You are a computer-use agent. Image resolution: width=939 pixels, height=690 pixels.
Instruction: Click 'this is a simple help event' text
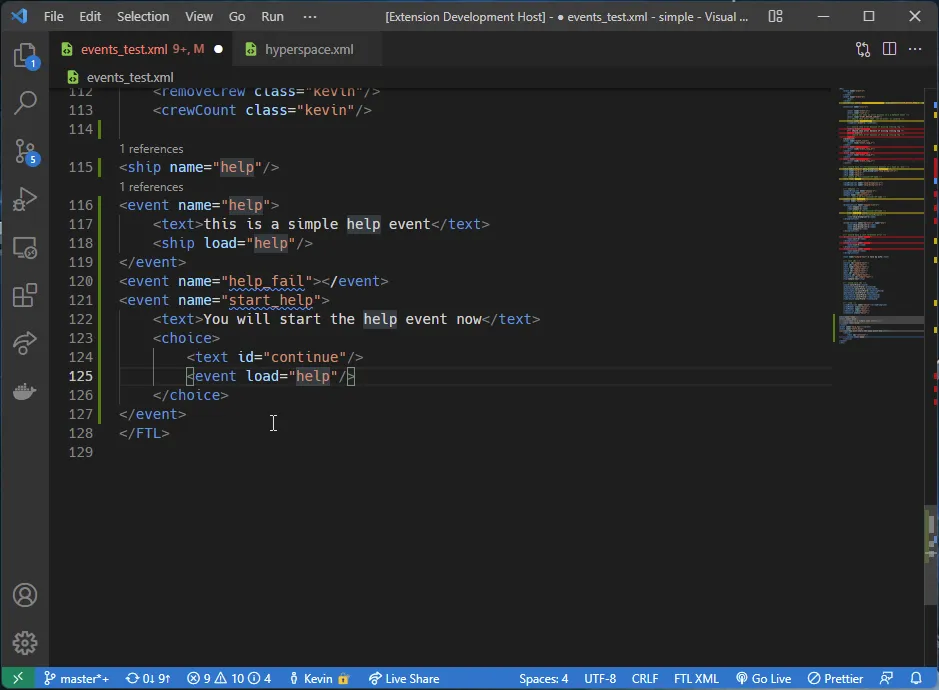317,224
